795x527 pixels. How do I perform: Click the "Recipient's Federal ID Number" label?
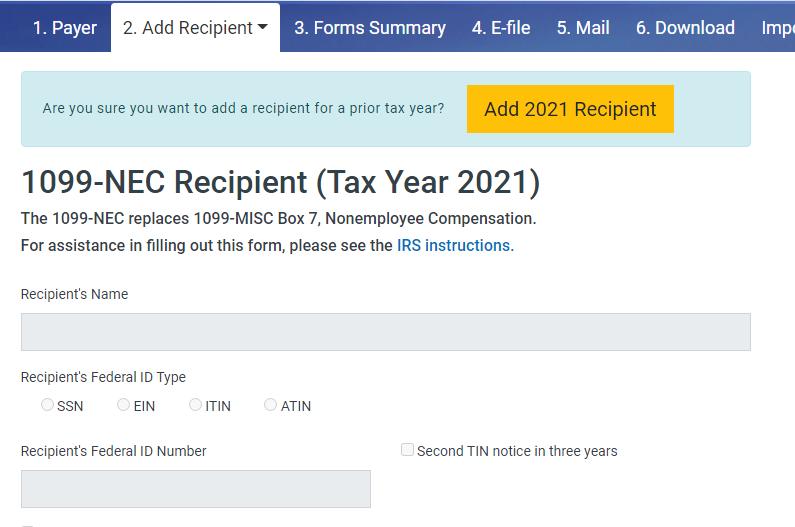tap(113, 451)
